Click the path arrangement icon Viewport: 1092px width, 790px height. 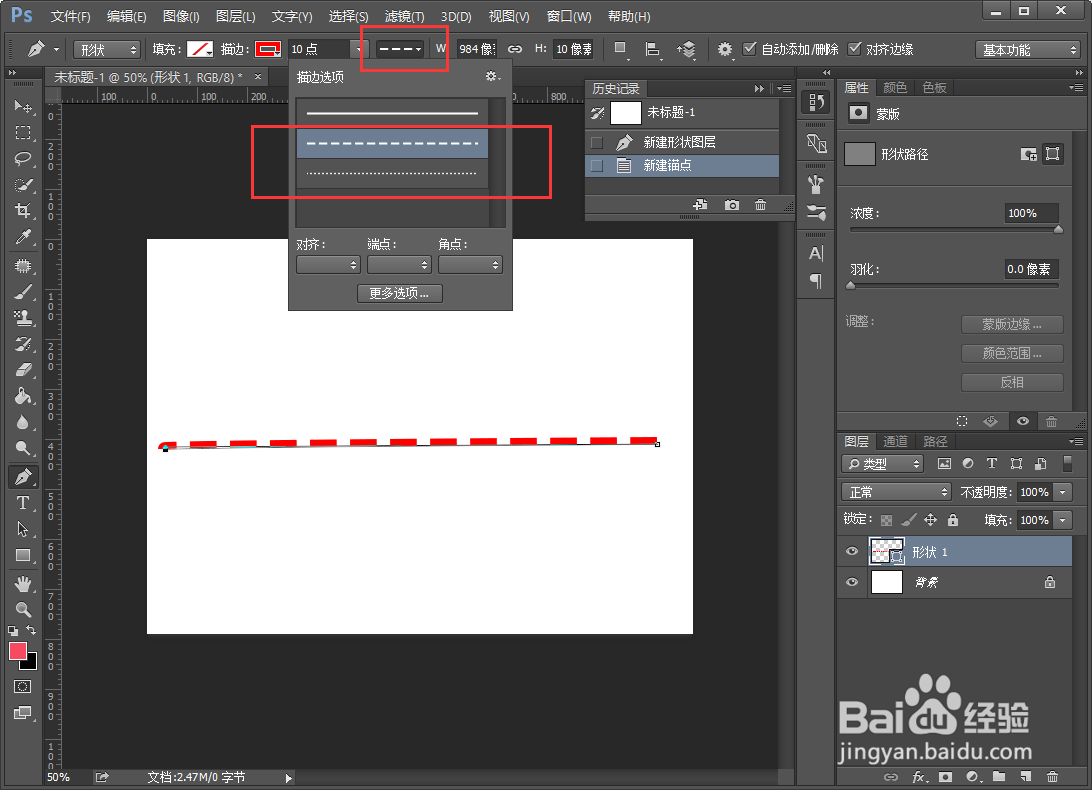tap(686, 49)
